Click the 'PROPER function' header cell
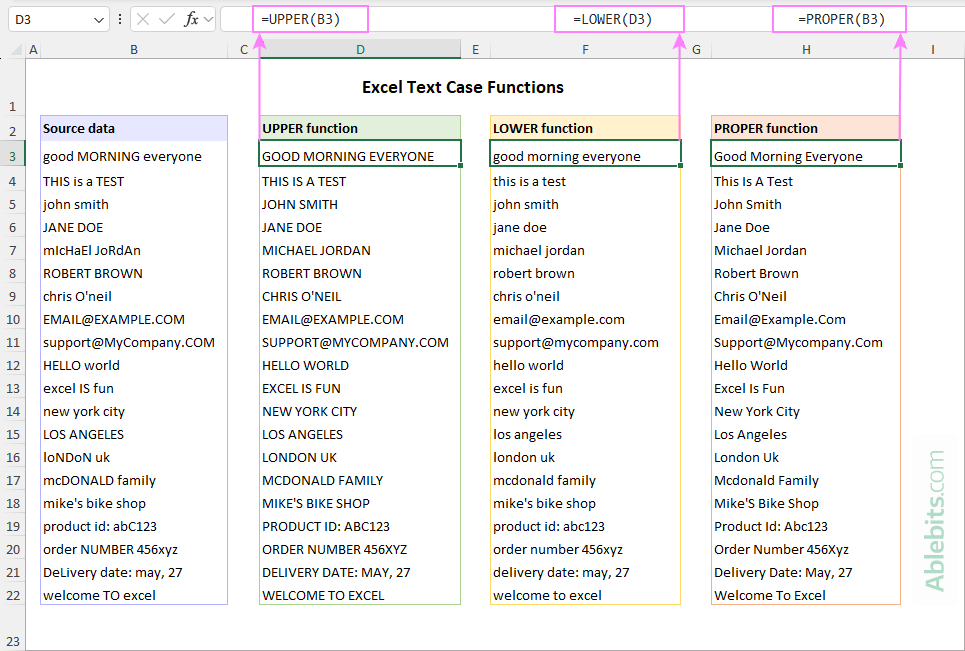This screenshot has height=651, width=965. (x=805, y=128)
